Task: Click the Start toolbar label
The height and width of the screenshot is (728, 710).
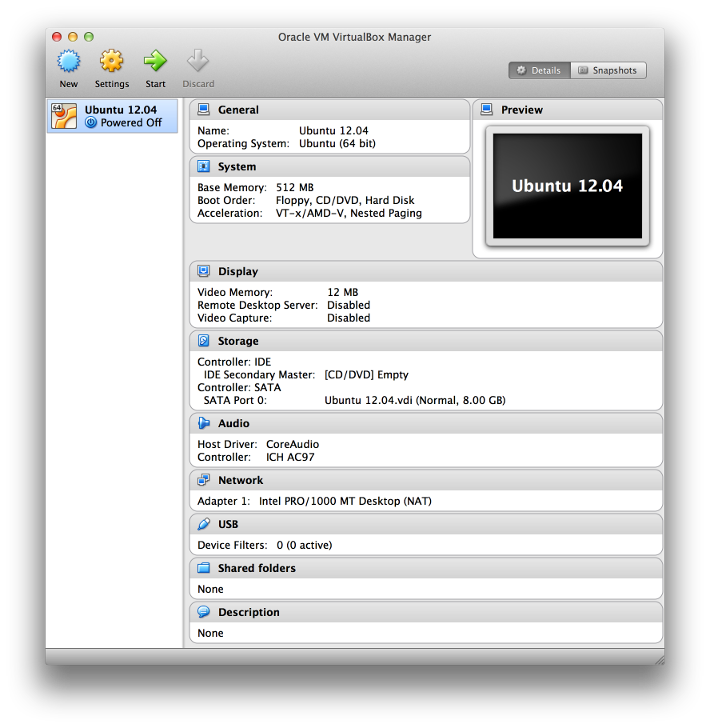Action: click(x=155, y=84)
